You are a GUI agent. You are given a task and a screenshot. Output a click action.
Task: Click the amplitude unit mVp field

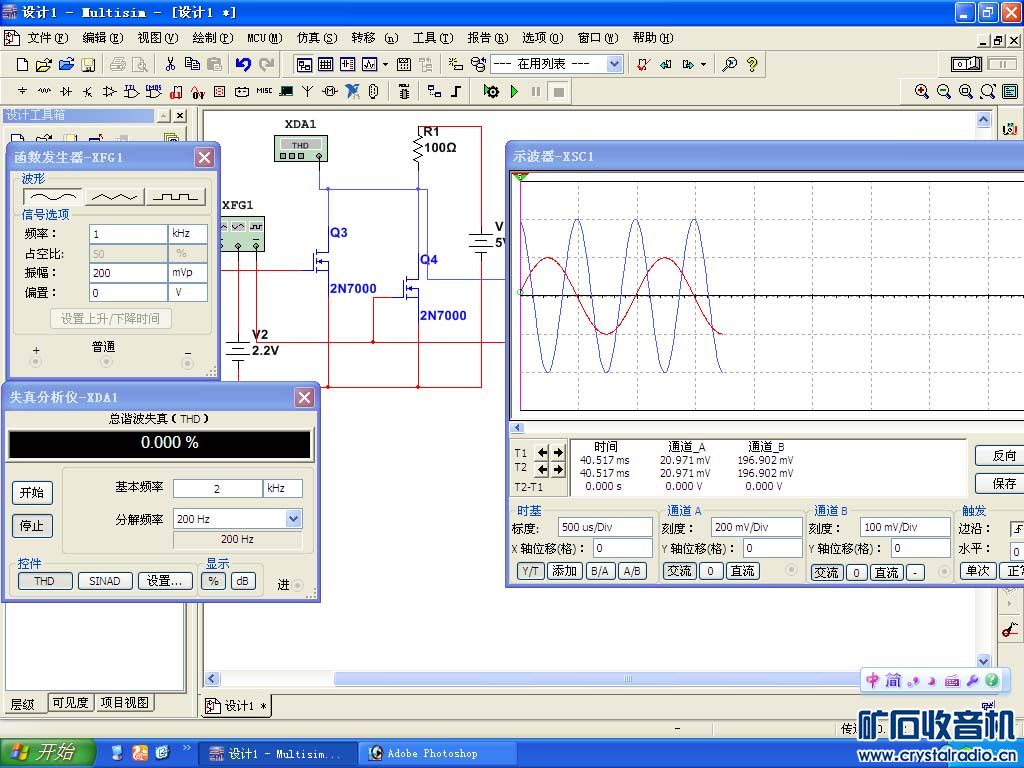coord(188,272)
